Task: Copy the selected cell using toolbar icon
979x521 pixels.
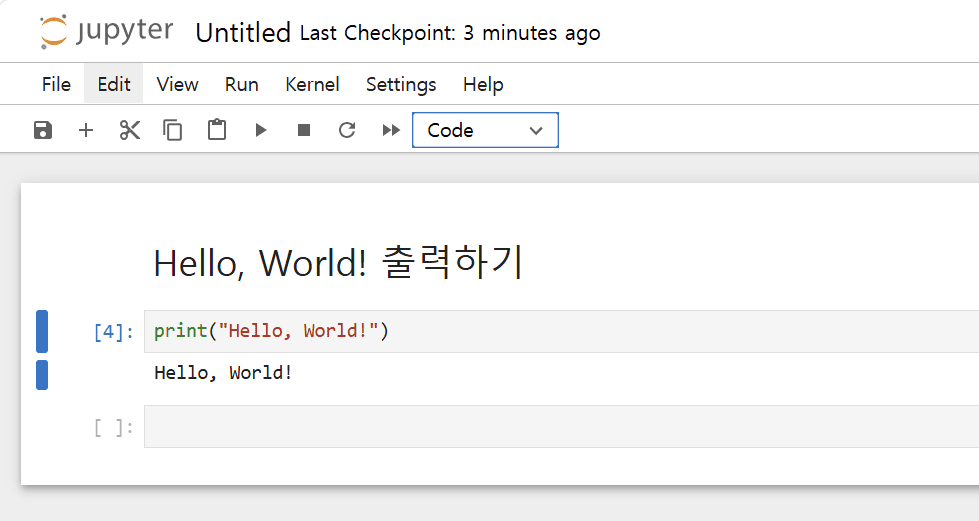Action: click(x=173, y=130)
